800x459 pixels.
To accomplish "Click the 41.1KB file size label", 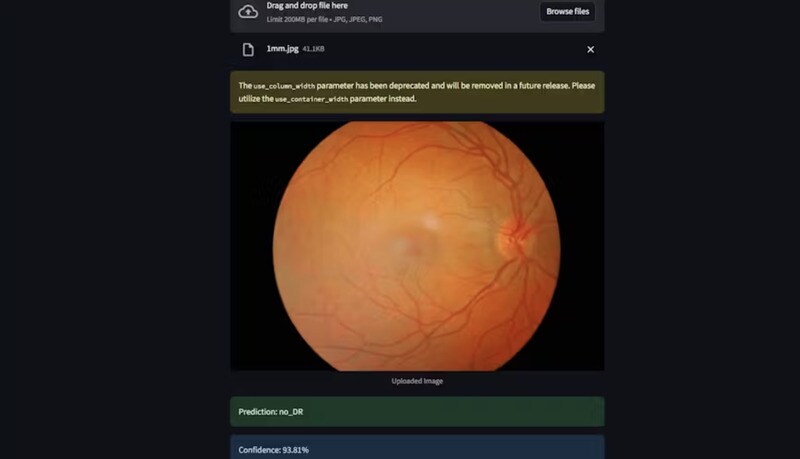I will pyautogui.click(x=313, y=49).
